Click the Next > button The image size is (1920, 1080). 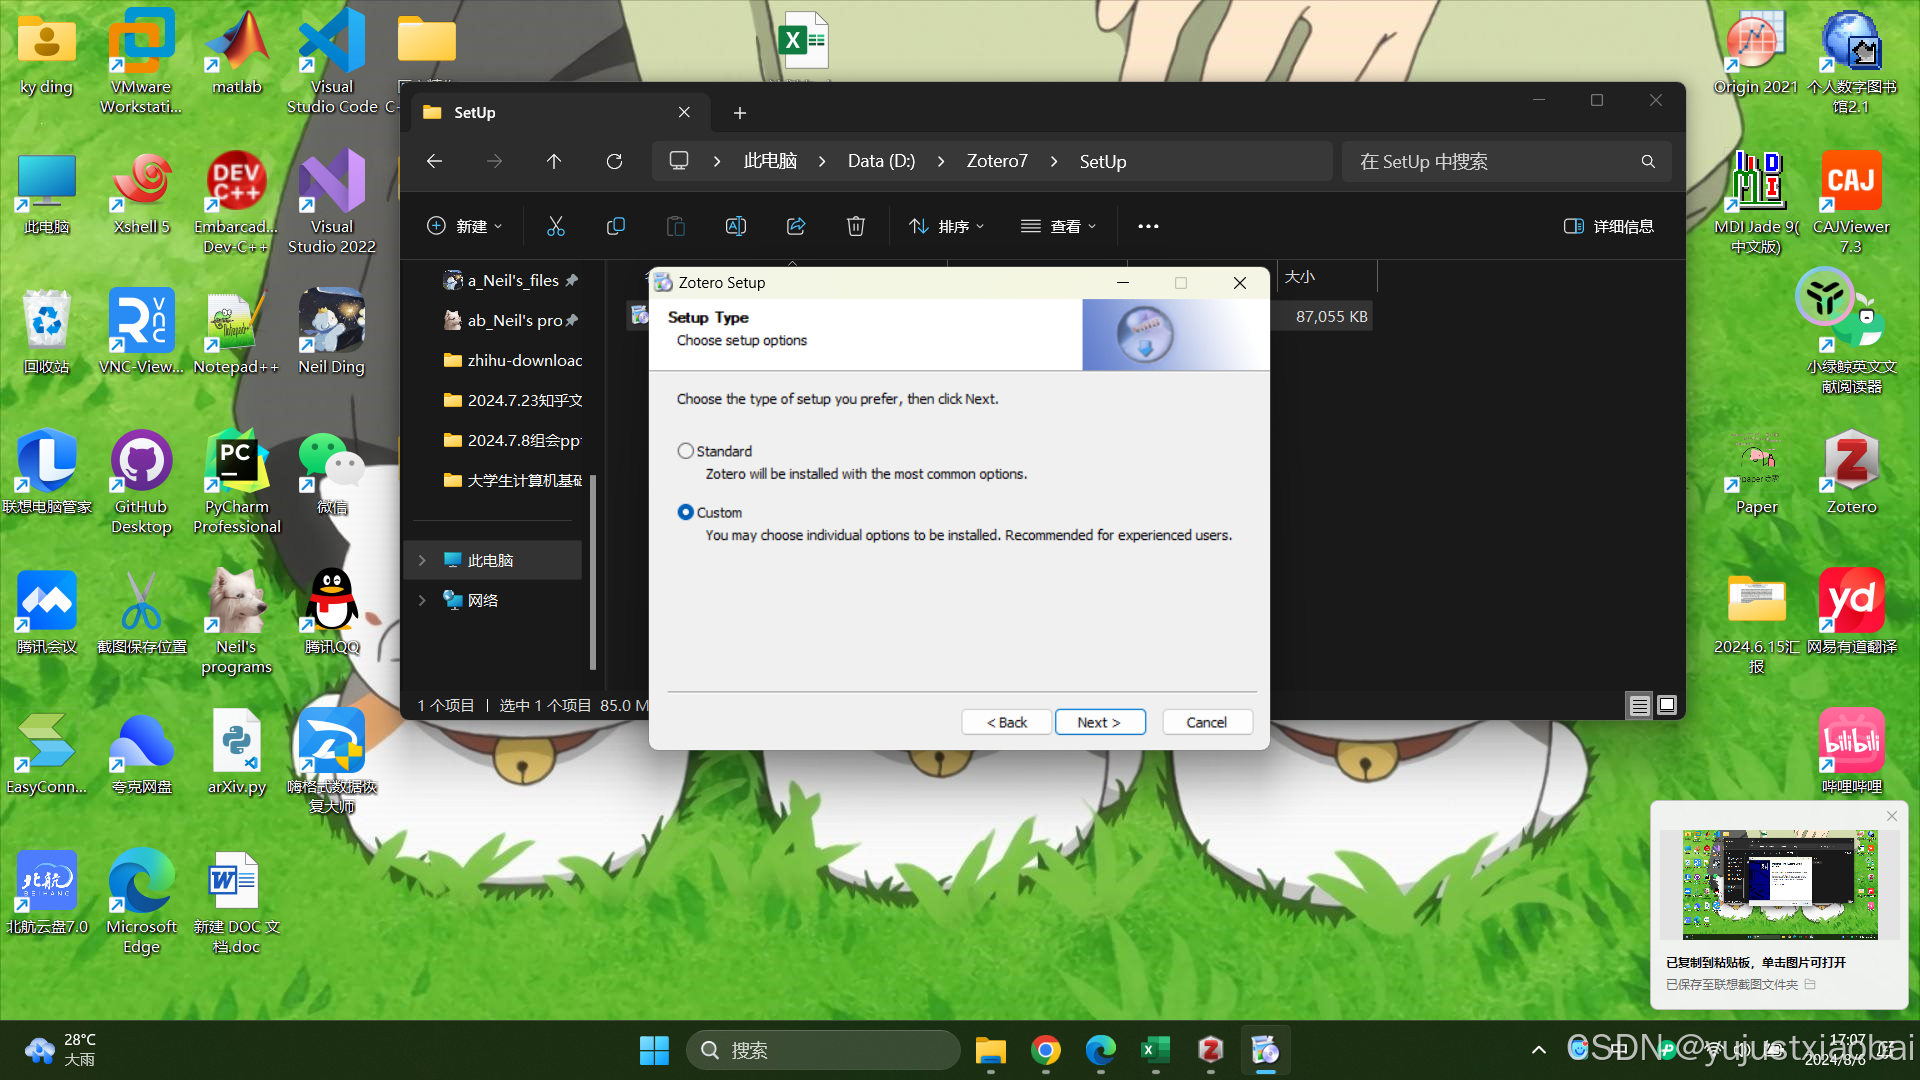coord(1099,722)
